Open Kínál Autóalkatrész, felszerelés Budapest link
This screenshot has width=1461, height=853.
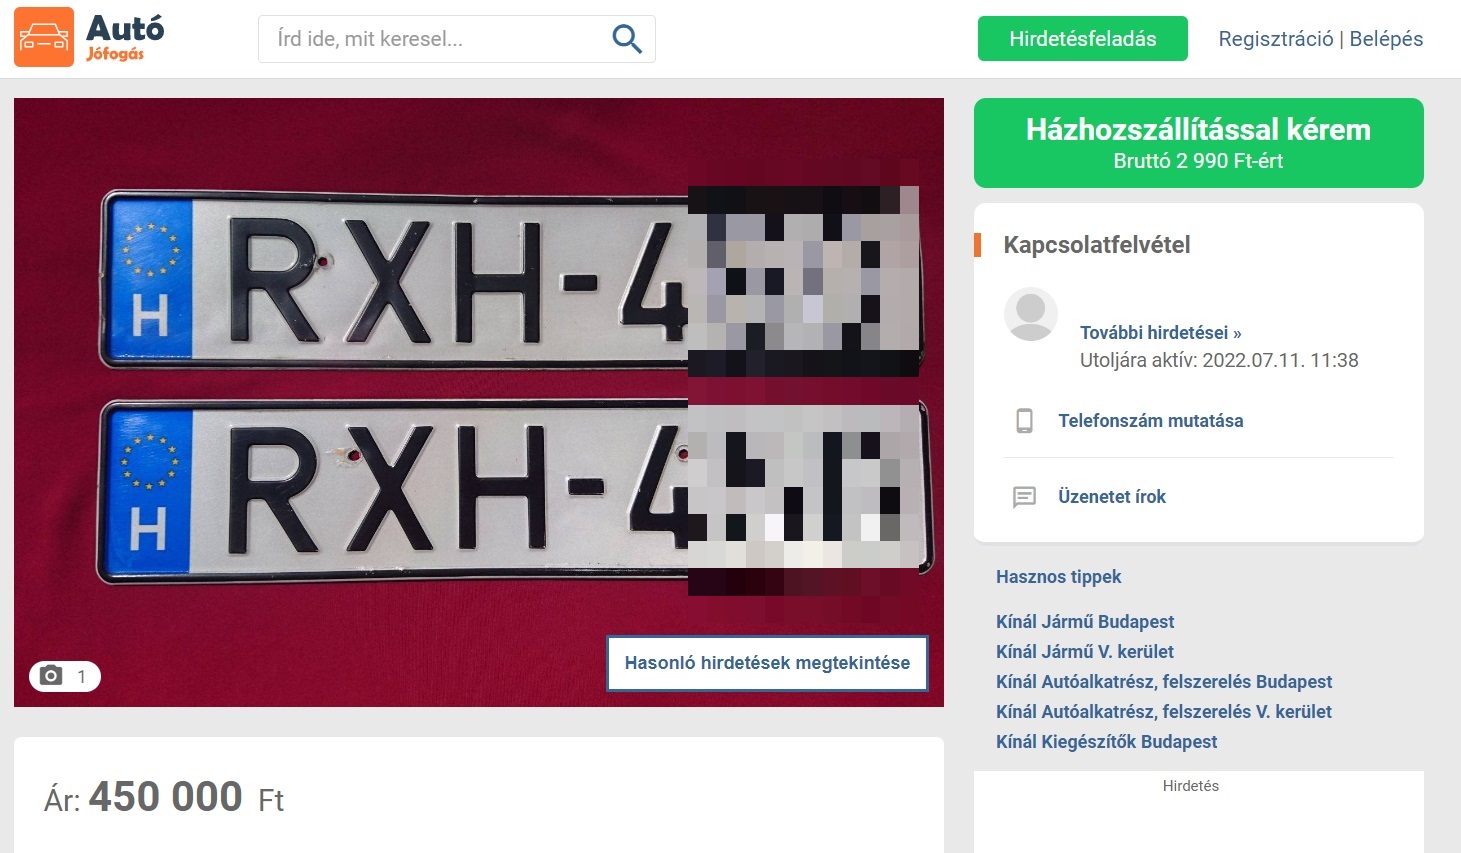coord(1163,682)
